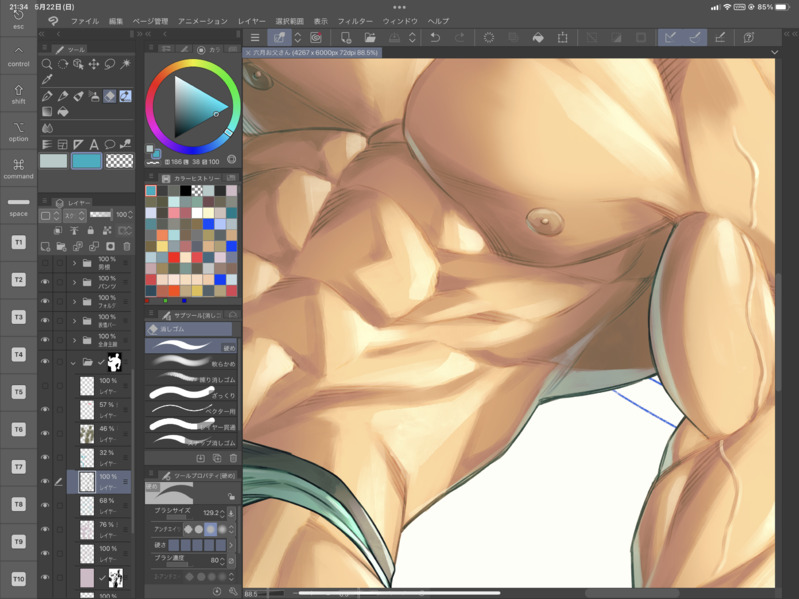Viewport: 799px width, 599px height.
Task: Create a layer mask
Action: 111,247
